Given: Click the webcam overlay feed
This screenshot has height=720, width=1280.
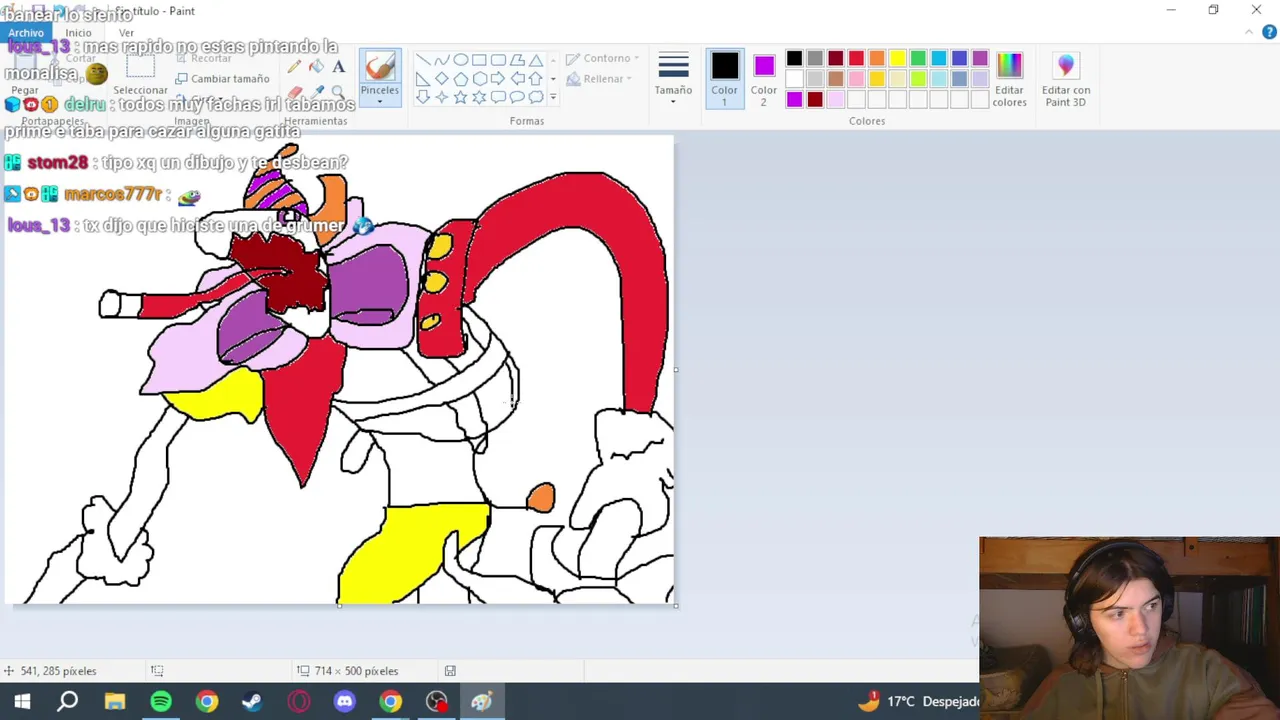Looking at the screenshot, I should [1129, 628].
